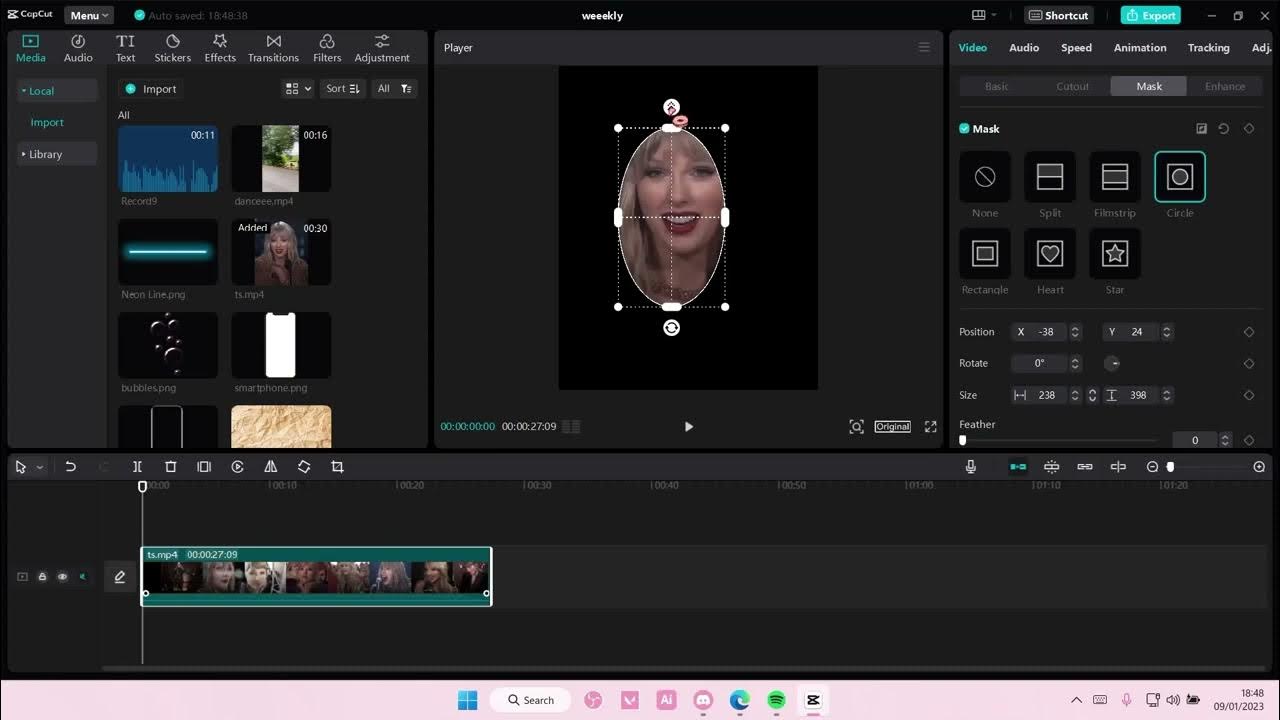Image resolution: width=1280 pixels, height=720 pixels.
Task: Open the selection tool mode dropdown
Action: click(x=40, y=468)
